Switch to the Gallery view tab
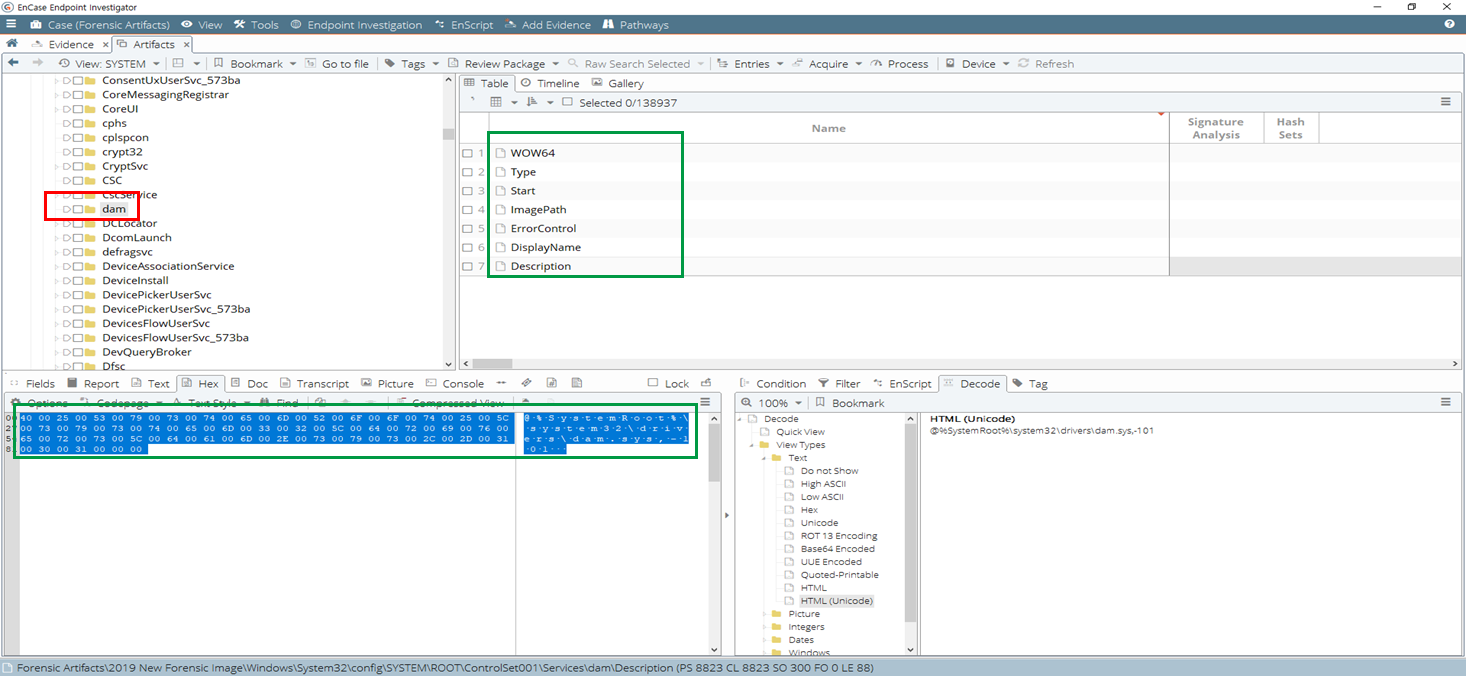This screenshot has height=676, width=1466. click(617, 83)
